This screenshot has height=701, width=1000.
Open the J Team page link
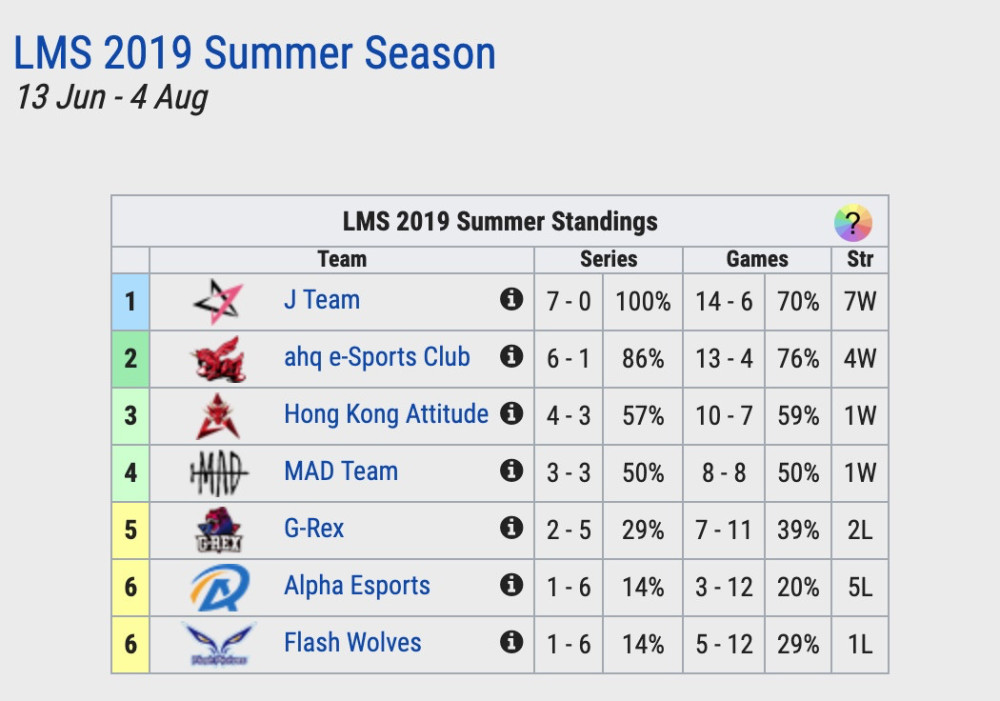click(x=322, y=299)
